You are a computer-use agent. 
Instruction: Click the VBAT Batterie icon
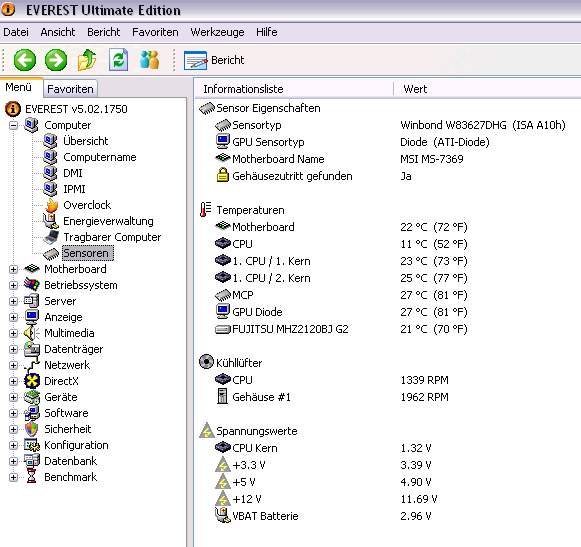point(223,515)
